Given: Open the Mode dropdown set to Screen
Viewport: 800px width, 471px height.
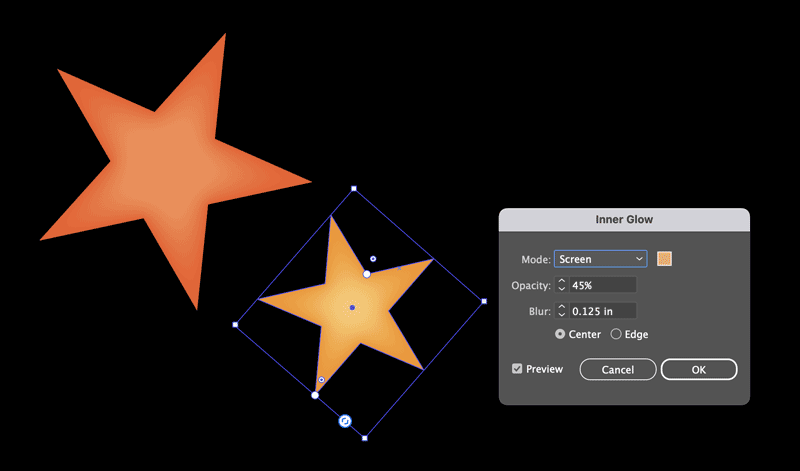Looking at the screenshot, I should point(601,259).
